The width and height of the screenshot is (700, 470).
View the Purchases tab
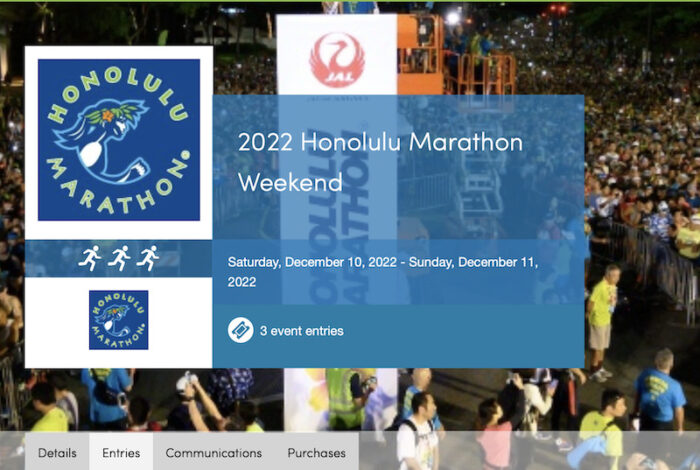tap(317, 453)
